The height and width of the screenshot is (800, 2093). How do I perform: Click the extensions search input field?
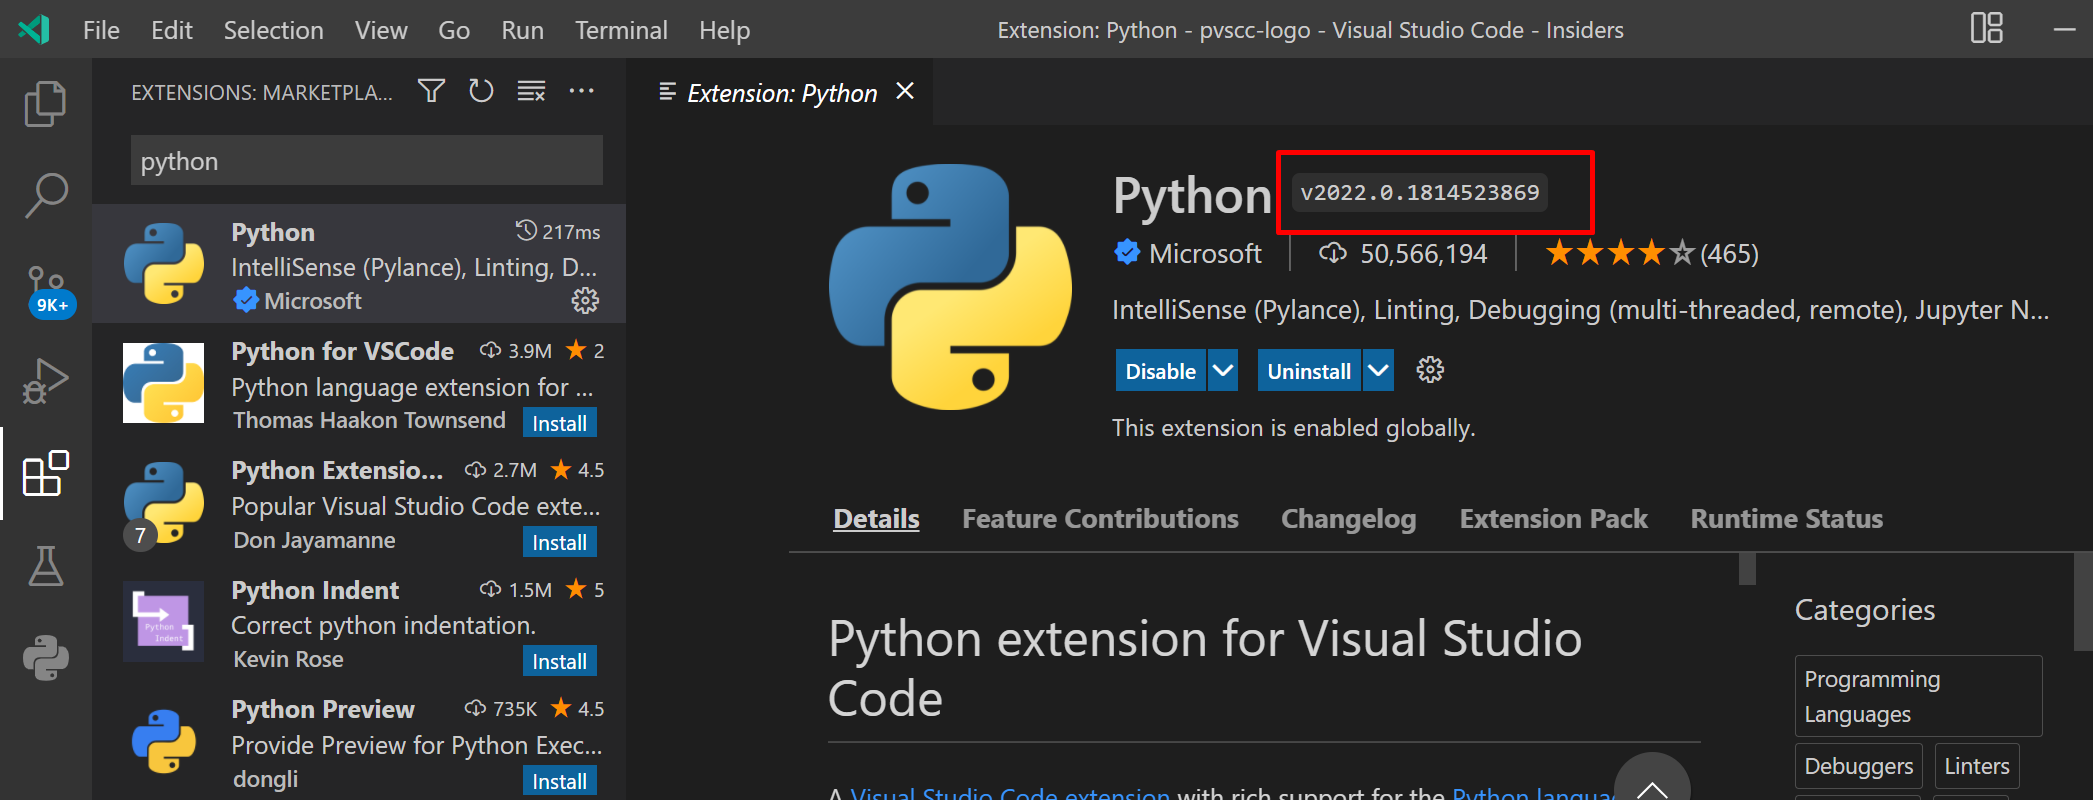366,161
